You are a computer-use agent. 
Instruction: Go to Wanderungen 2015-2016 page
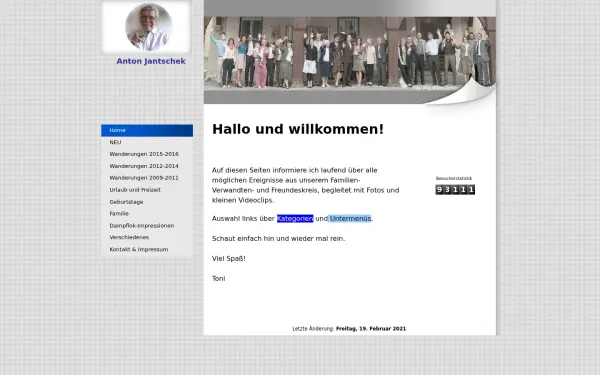pos(147,154)
